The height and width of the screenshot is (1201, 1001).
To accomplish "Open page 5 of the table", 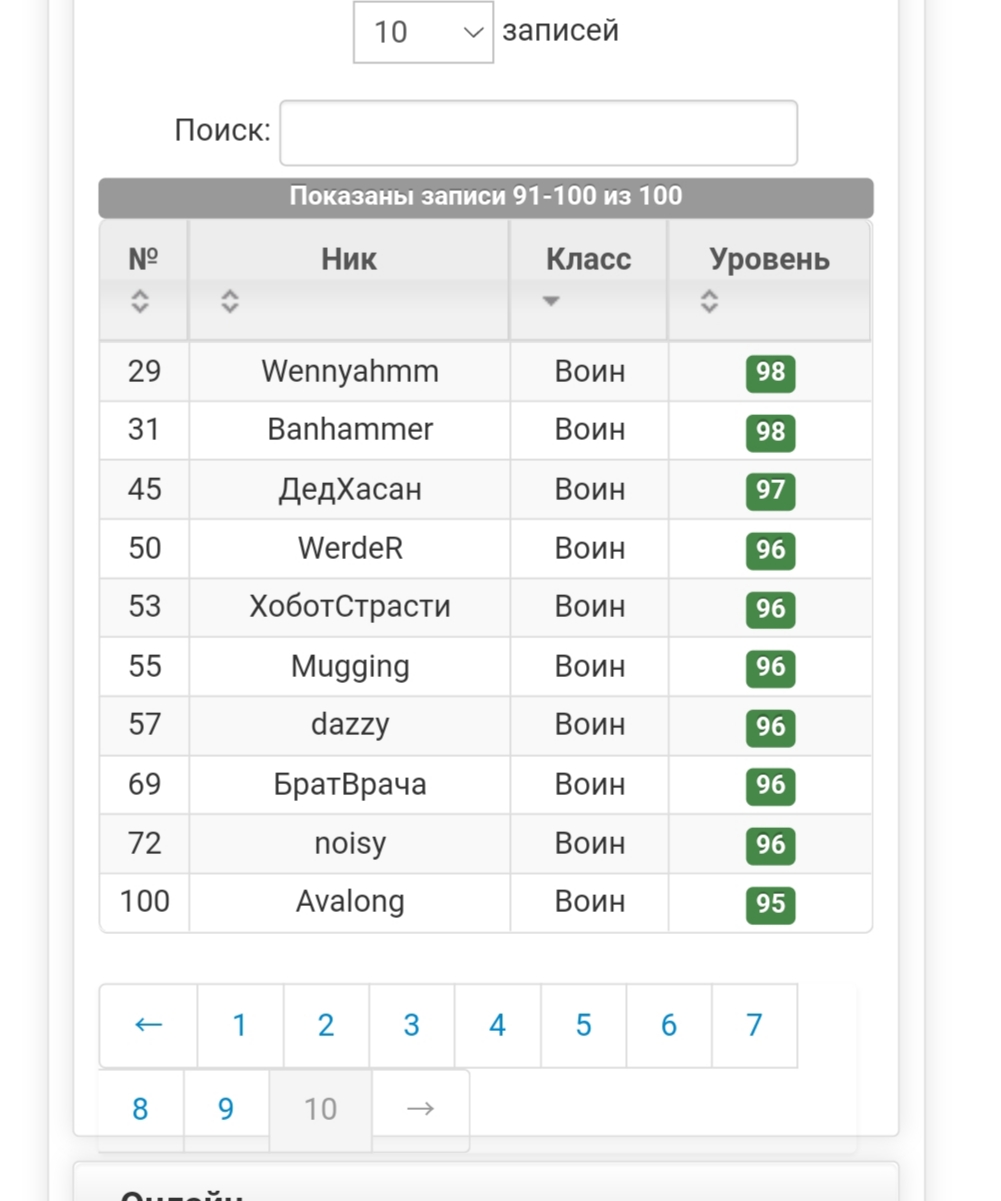I will tap(583, 1025).
